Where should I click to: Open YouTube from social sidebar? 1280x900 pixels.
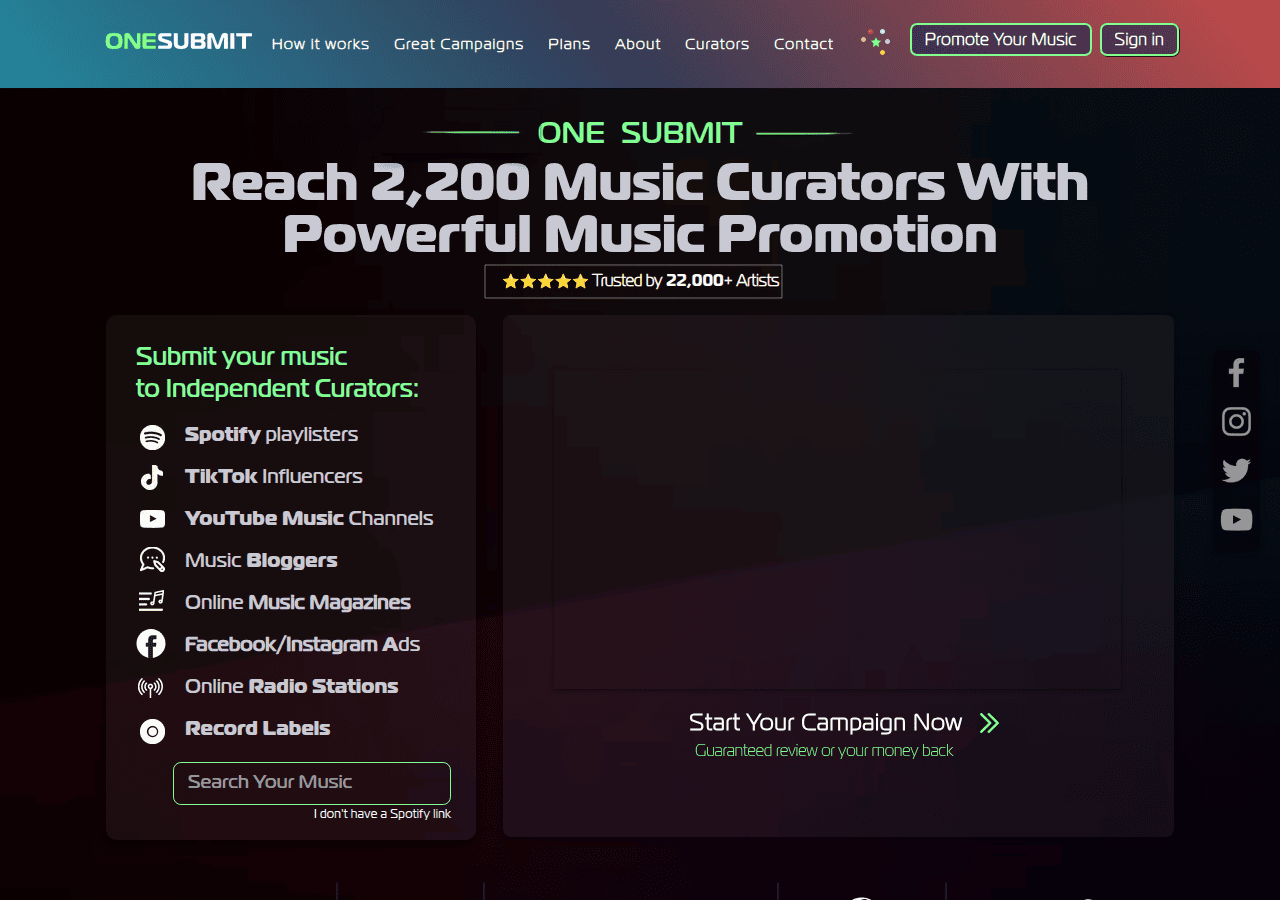click(x=1236, y=519)
